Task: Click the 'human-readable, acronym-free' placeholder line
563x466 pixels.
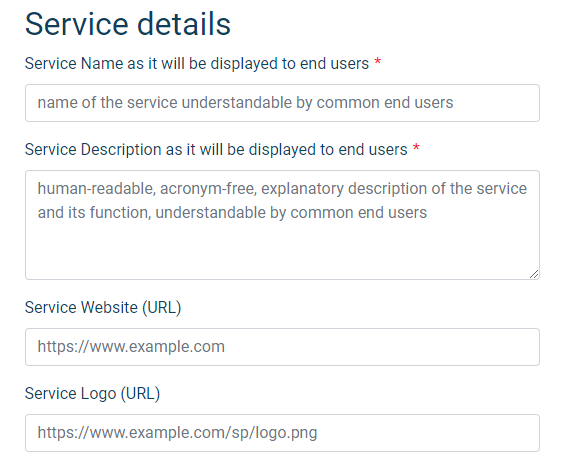Action: [282, 189]
